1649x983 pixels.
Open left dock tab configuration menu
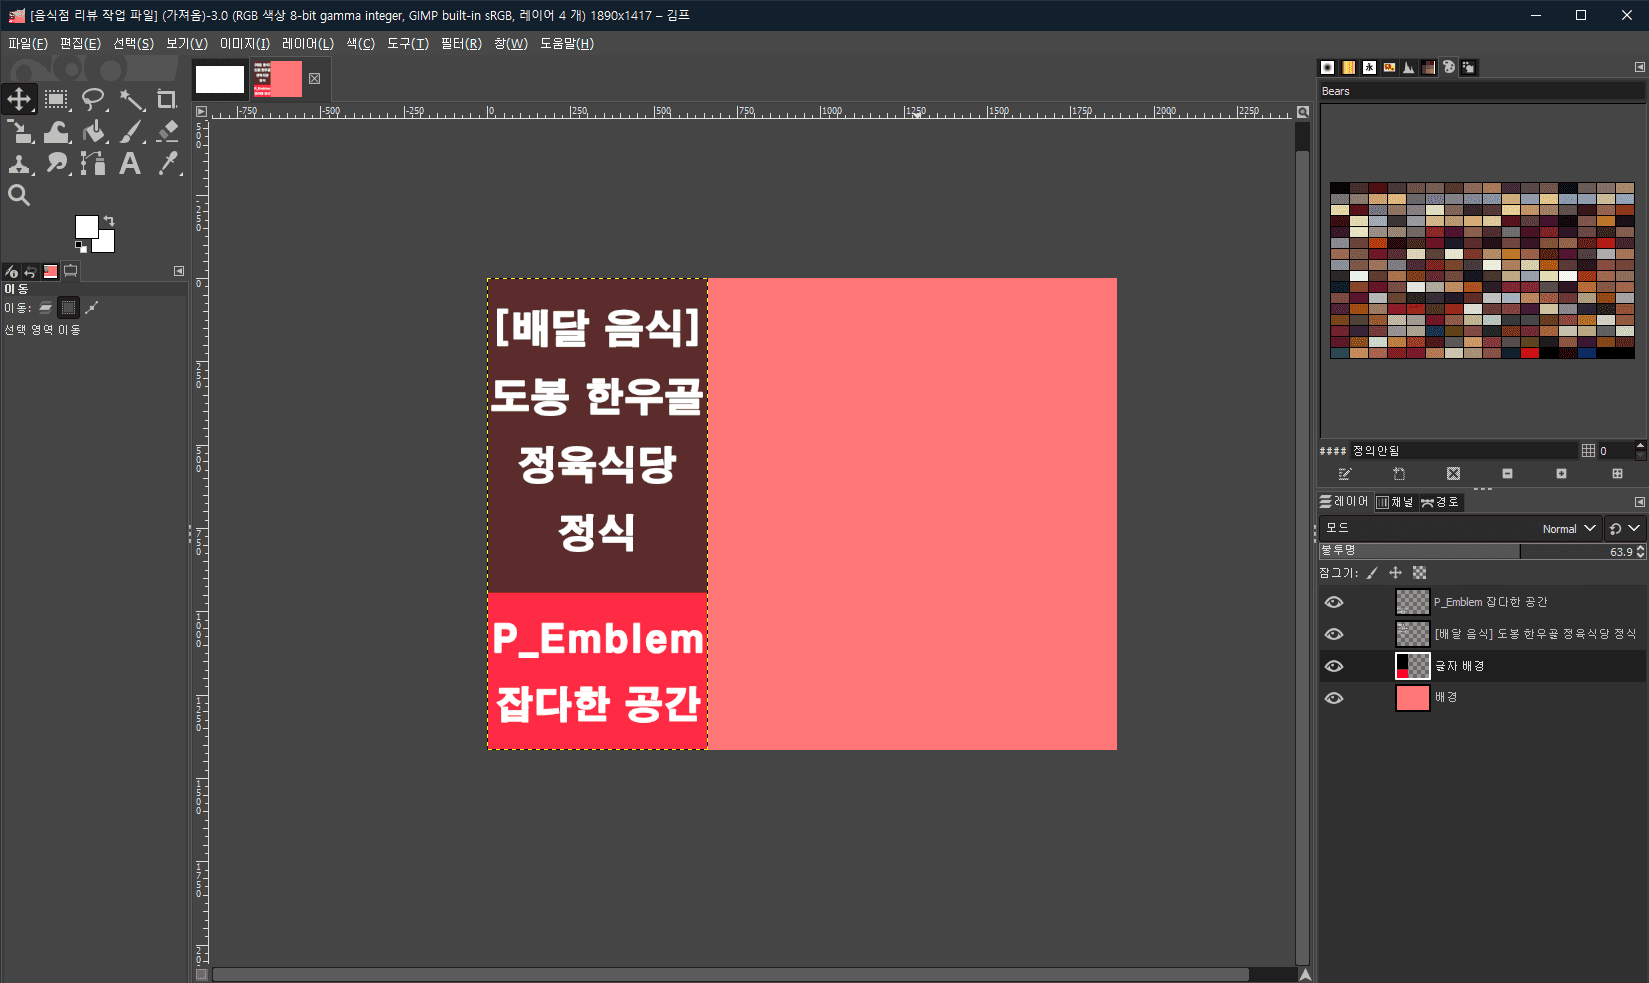coord(179,271)
